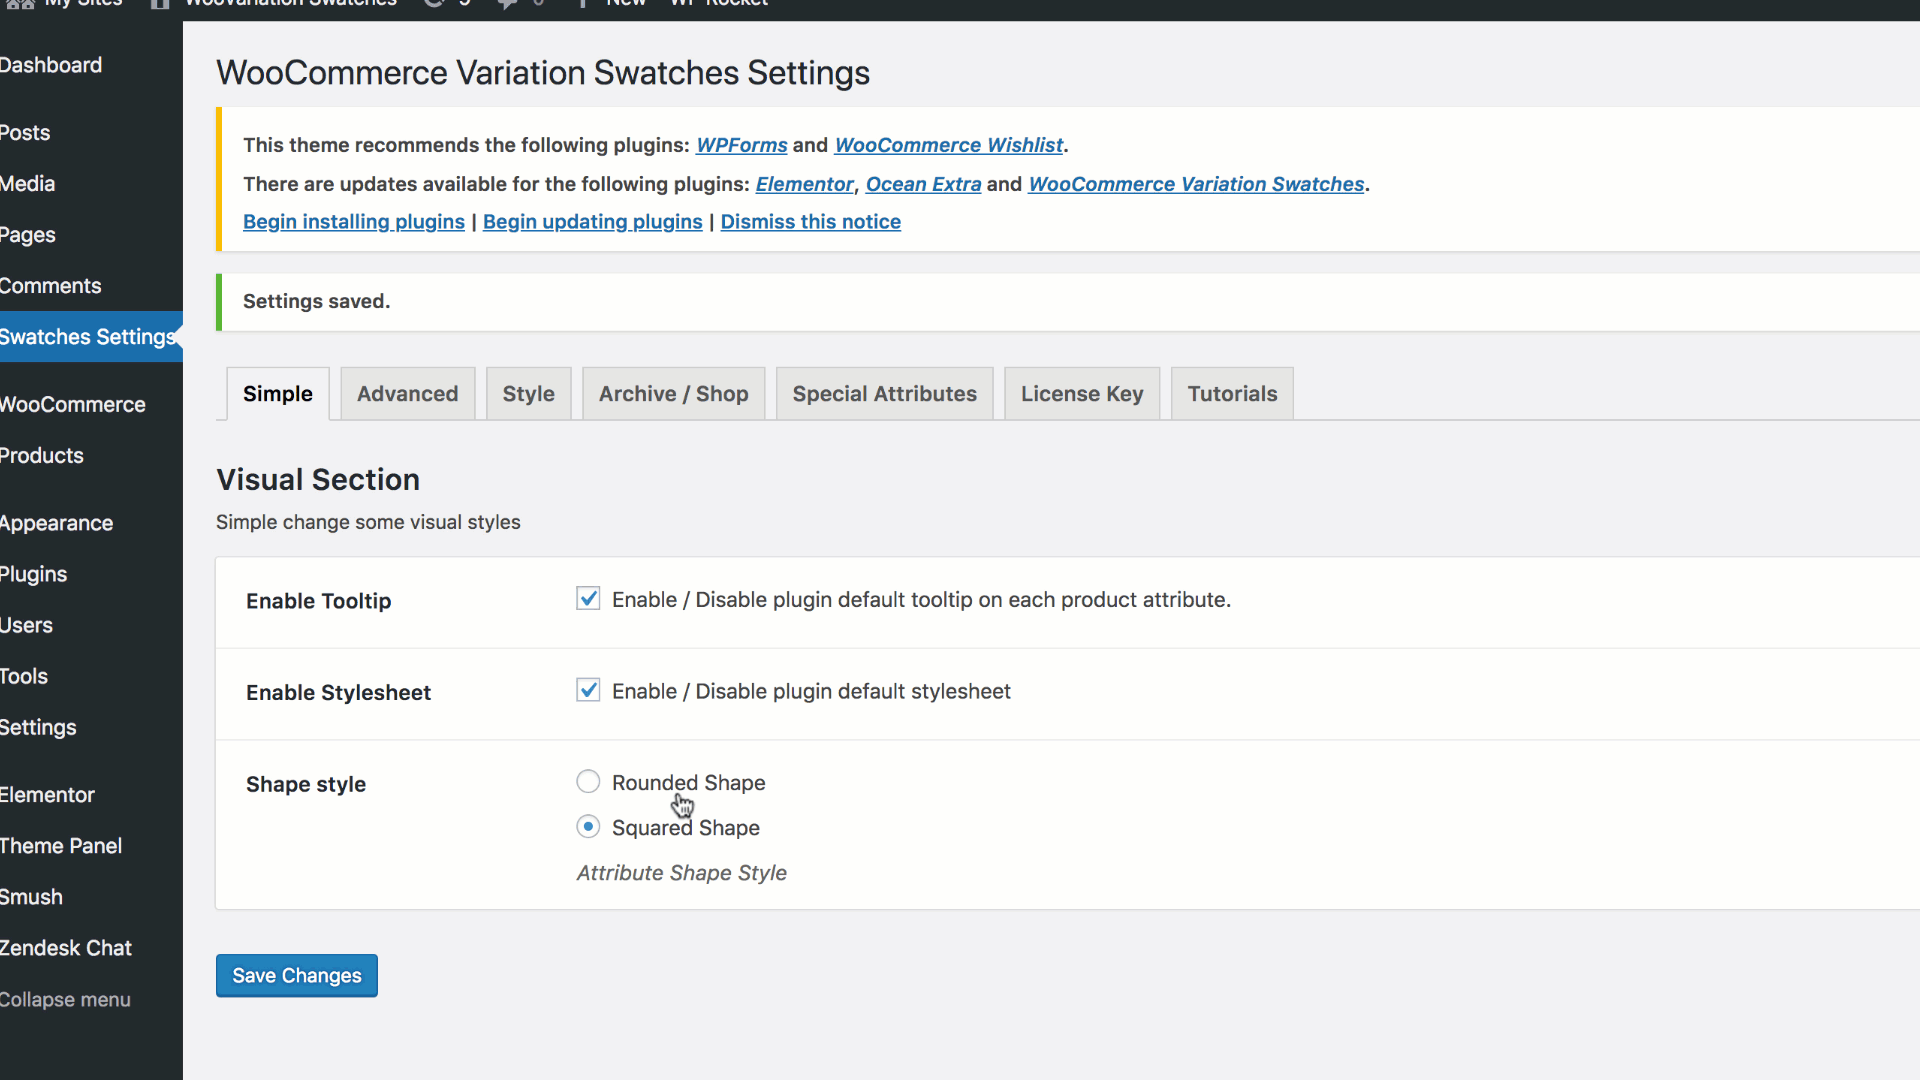Open Theme Panel in the sidebar
The width and height of the screenshot is (1920, 1080).
(61, 846)
